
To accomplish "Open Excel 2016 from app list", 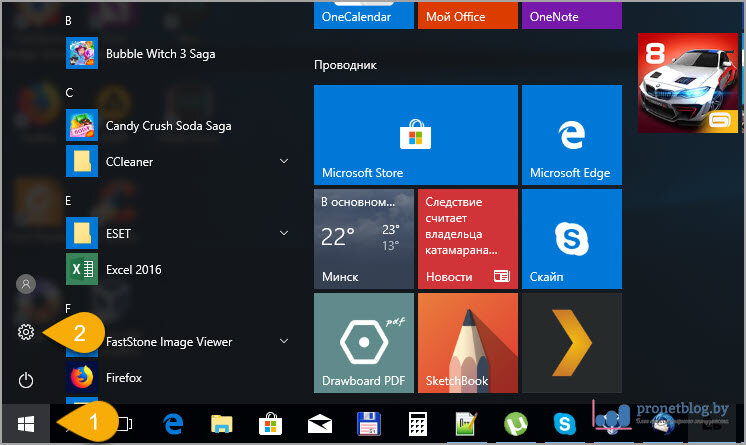I will pyautogui.click(x=178, y=269).
